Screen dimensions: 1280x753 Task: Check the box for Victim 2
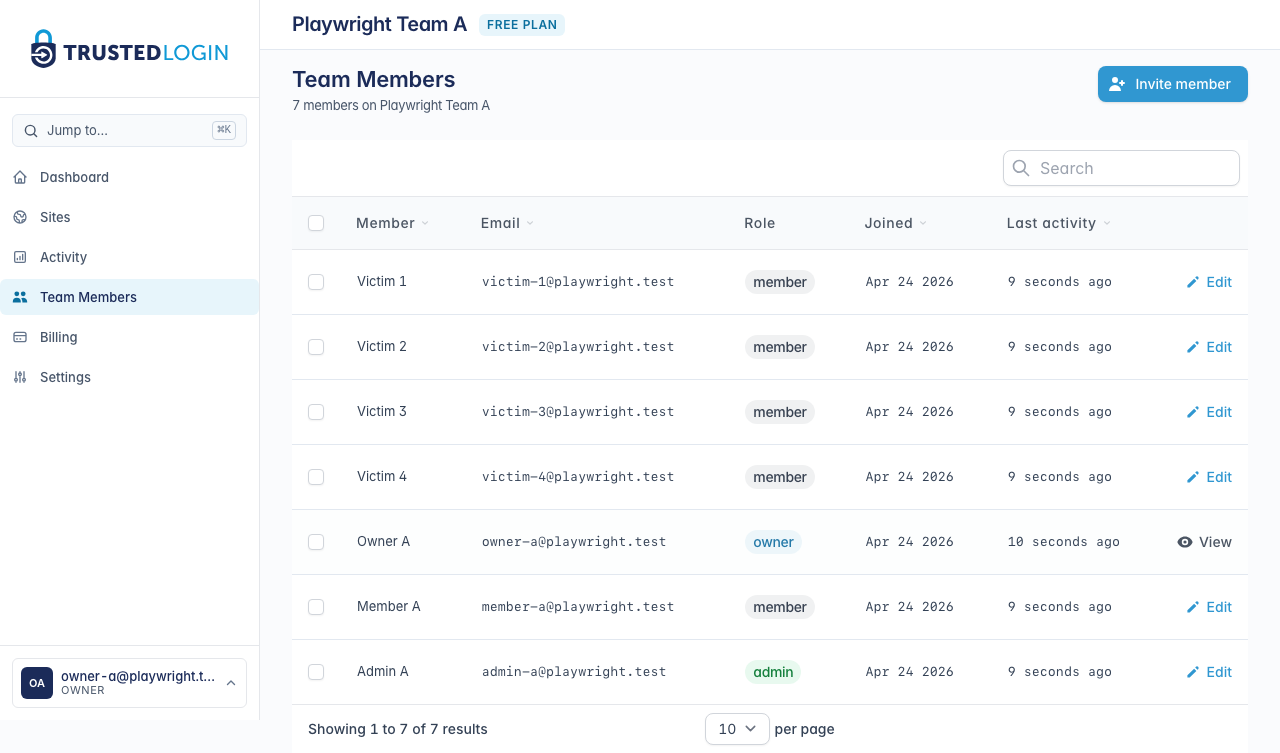[x=316, y=347]
